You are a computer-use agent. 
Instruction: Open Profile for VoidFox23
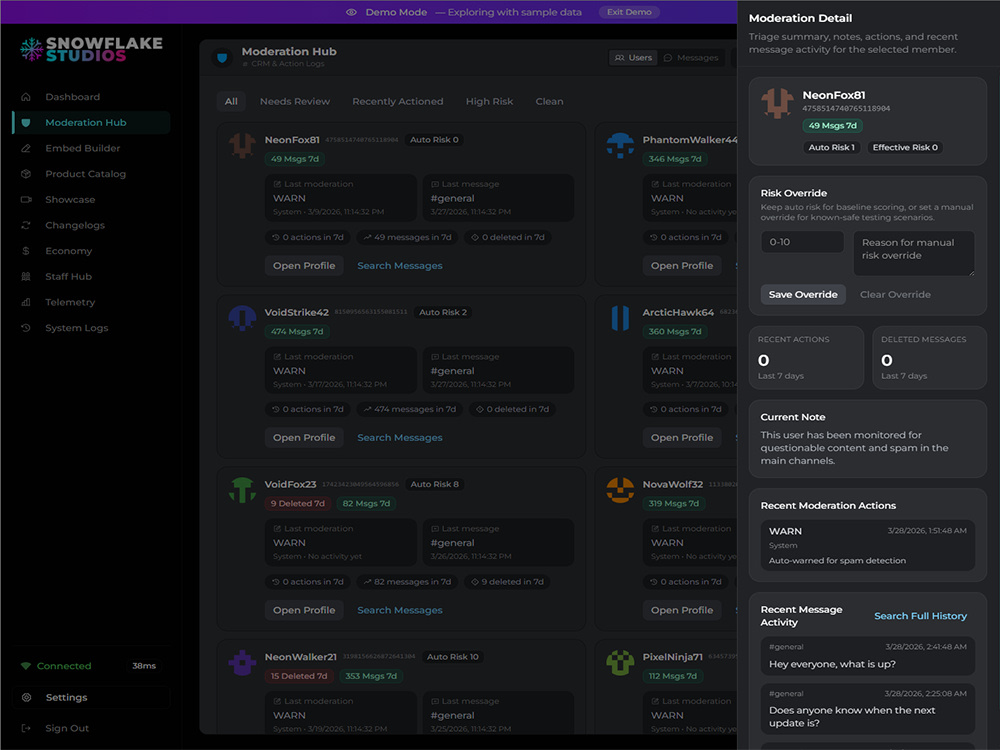[304, 610]
